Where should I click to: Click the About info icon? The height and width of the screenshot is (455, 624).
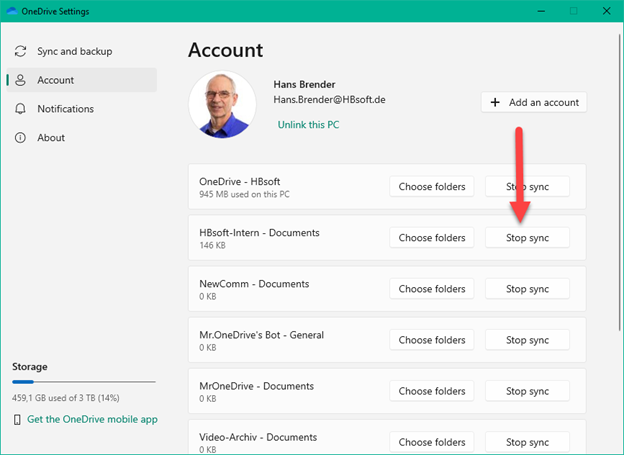tap(20, 138)
